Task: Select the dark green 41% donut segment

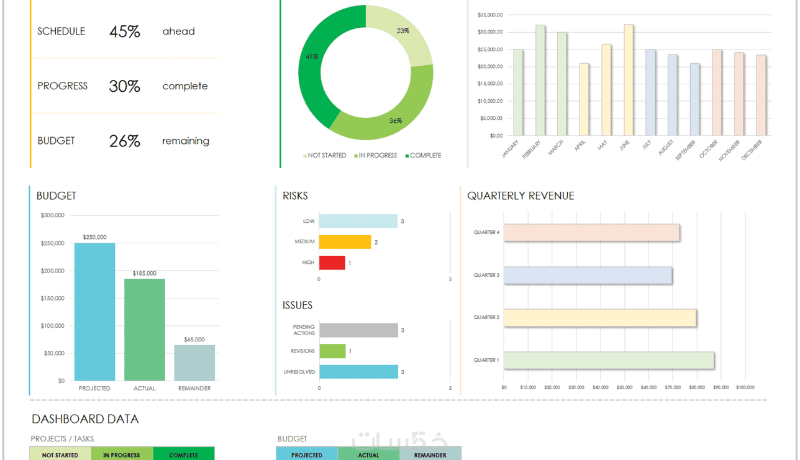Action: (x=312, y=66)
